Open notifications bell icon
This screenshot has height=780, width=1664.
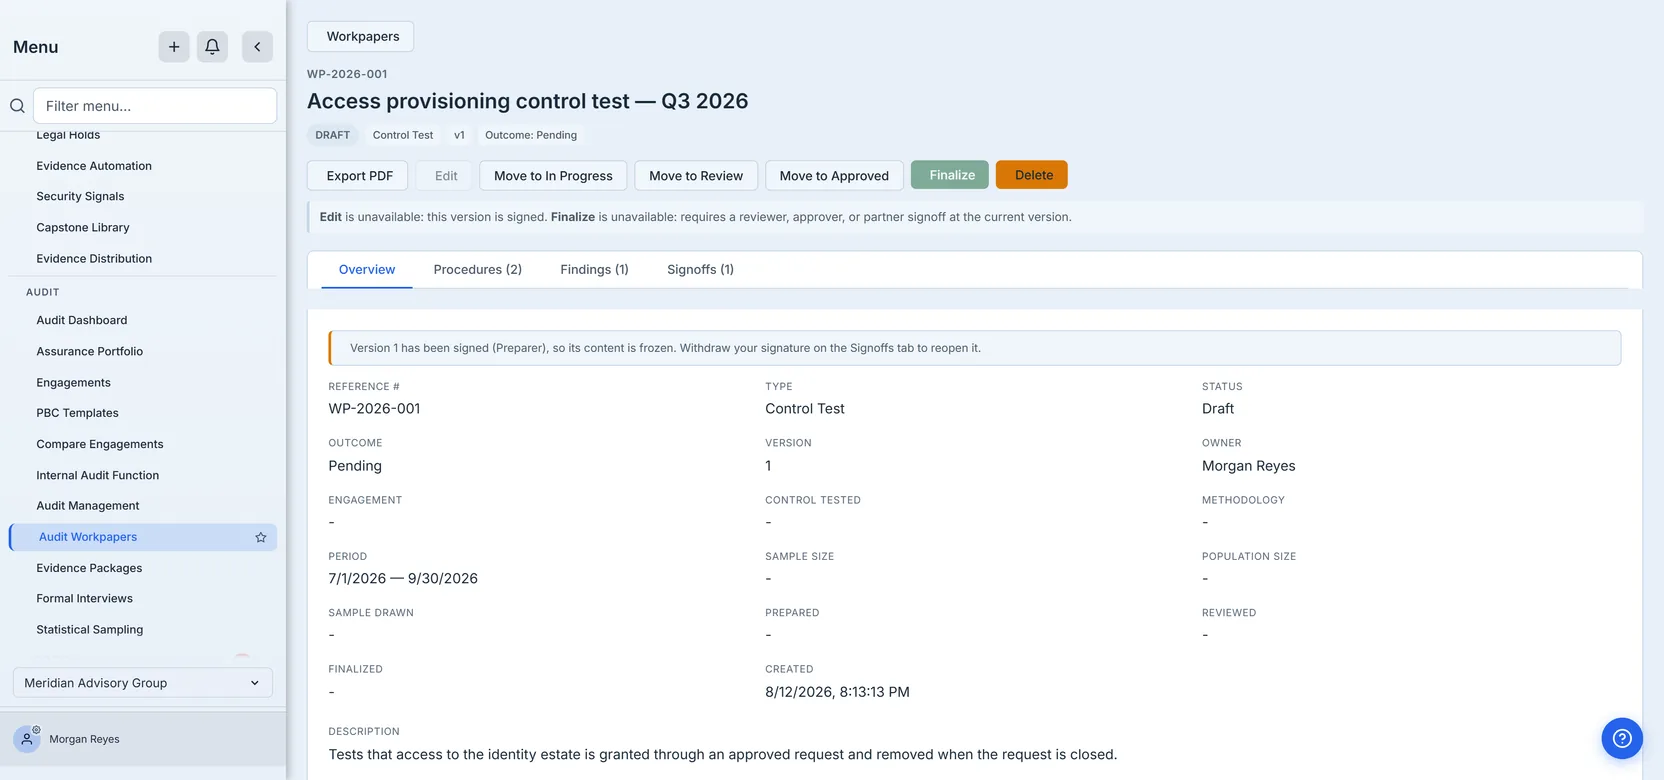pos(212,47)
